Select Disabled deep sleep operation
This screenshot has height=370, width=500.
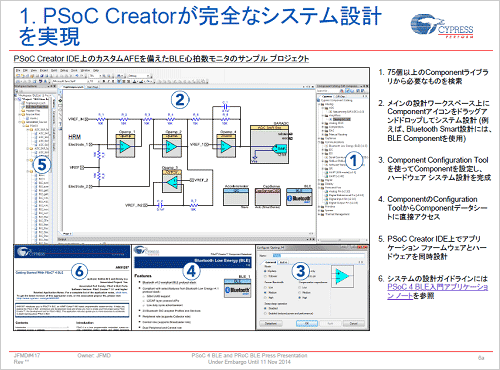point(266,308)
